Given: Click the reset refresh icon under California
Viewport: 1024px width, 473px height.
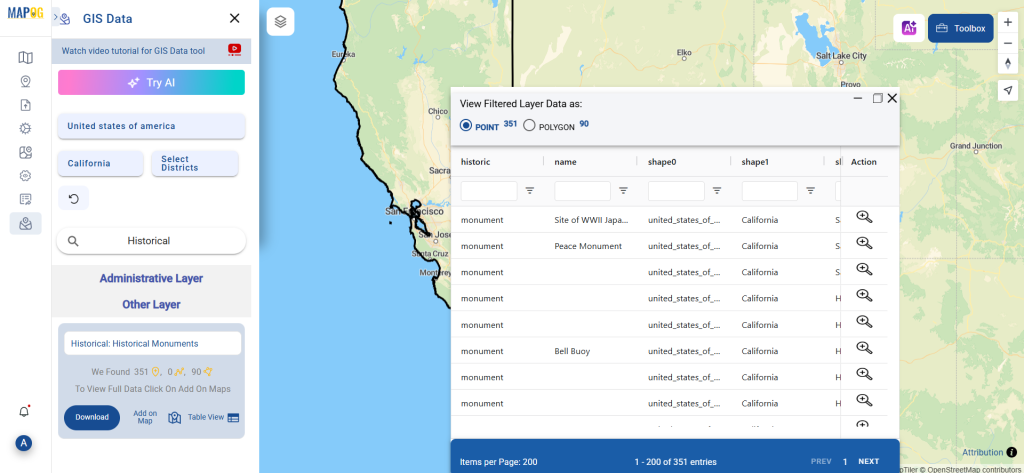Looking at the screenshot, I should (x=73, y=198).
